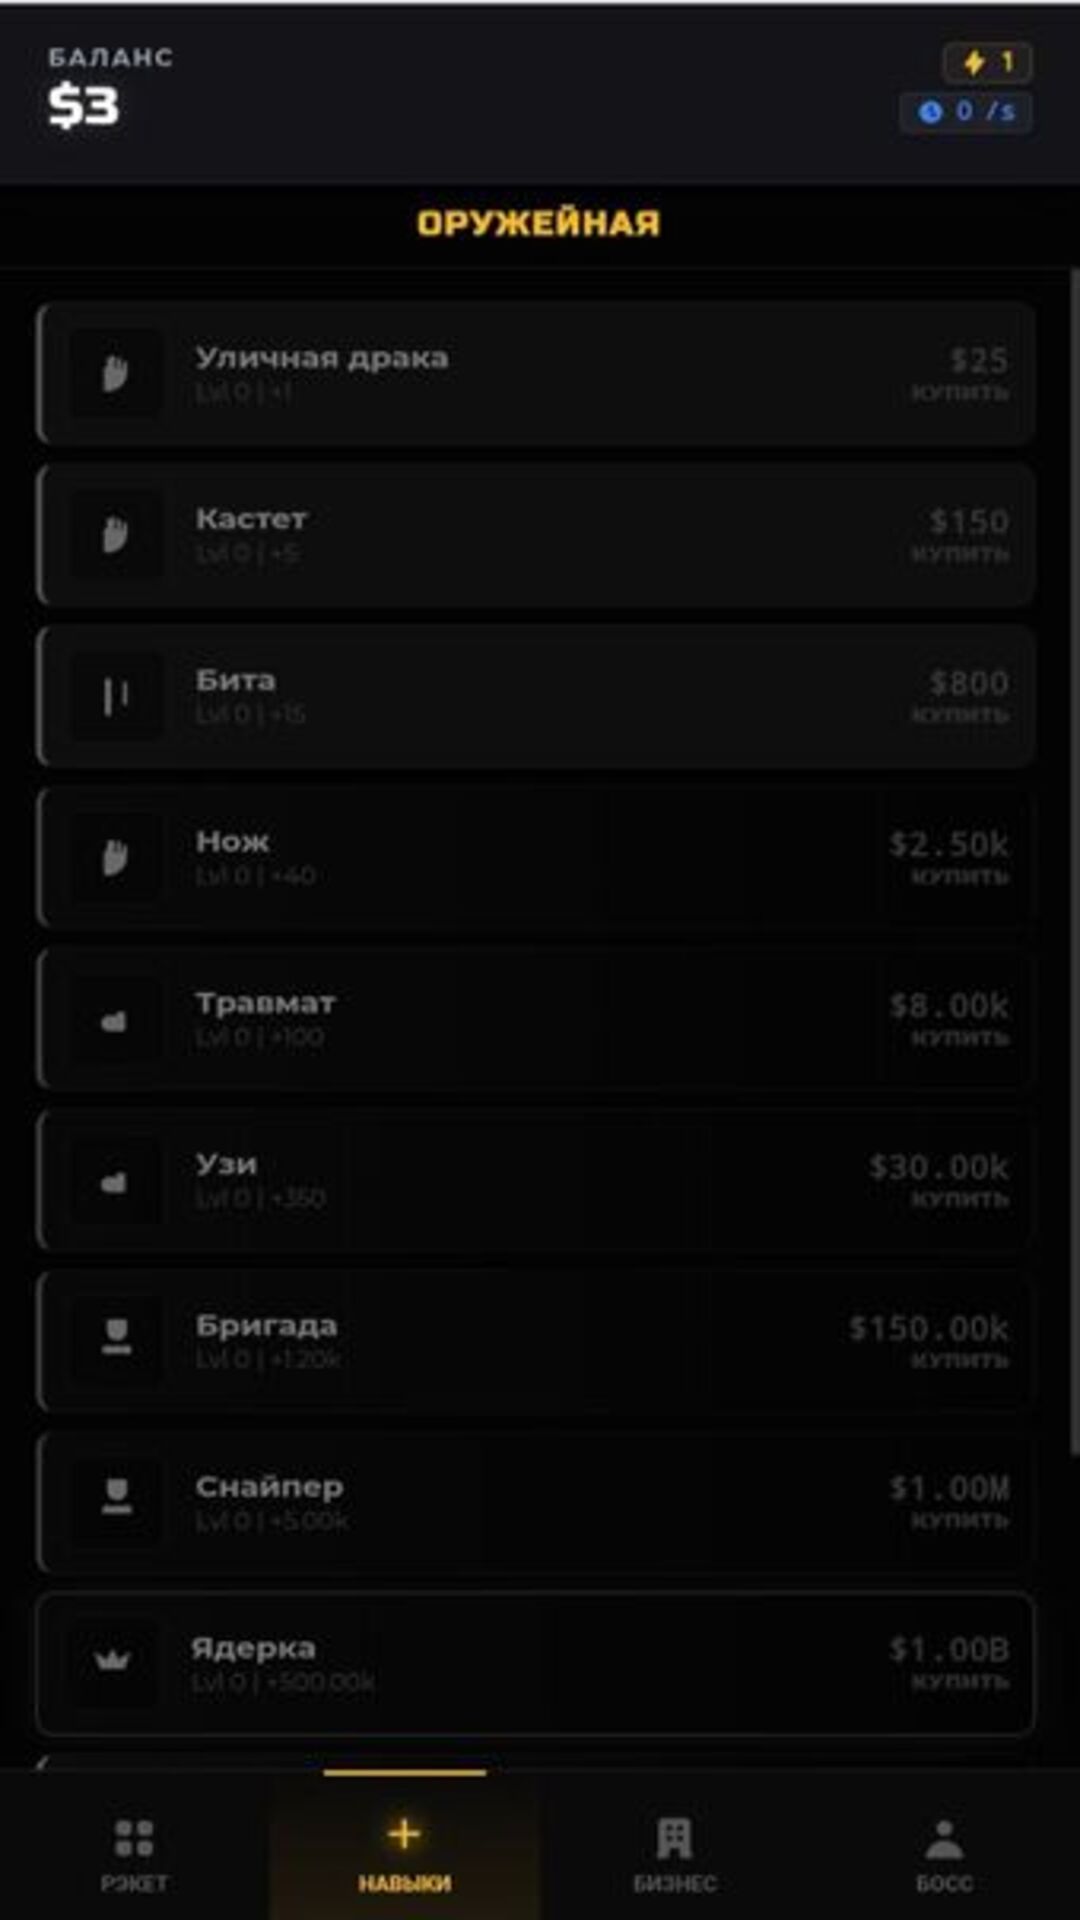Click the fist icon for Уличная драка

coord(115,374)
